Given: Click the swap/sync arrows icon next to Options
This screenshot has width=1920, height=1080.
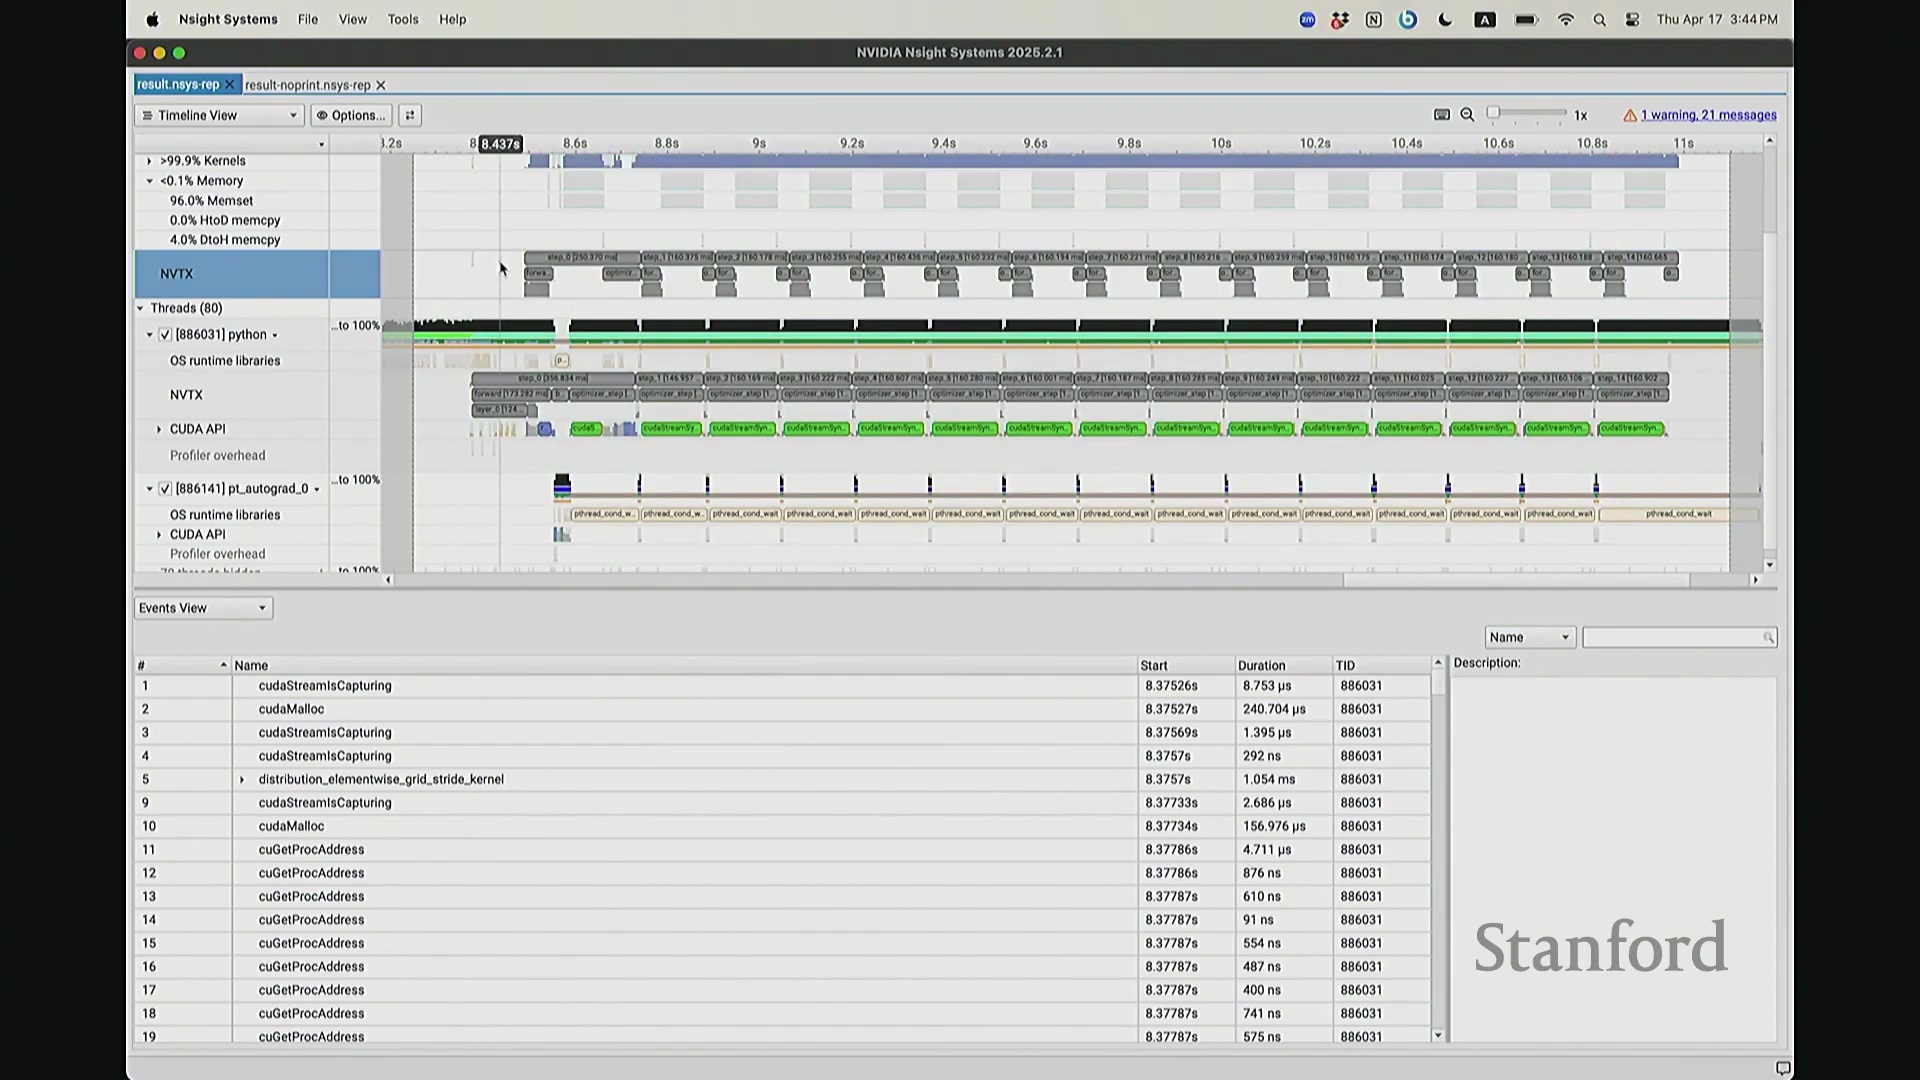Looking at the screenshot, I should click(410, 116).
